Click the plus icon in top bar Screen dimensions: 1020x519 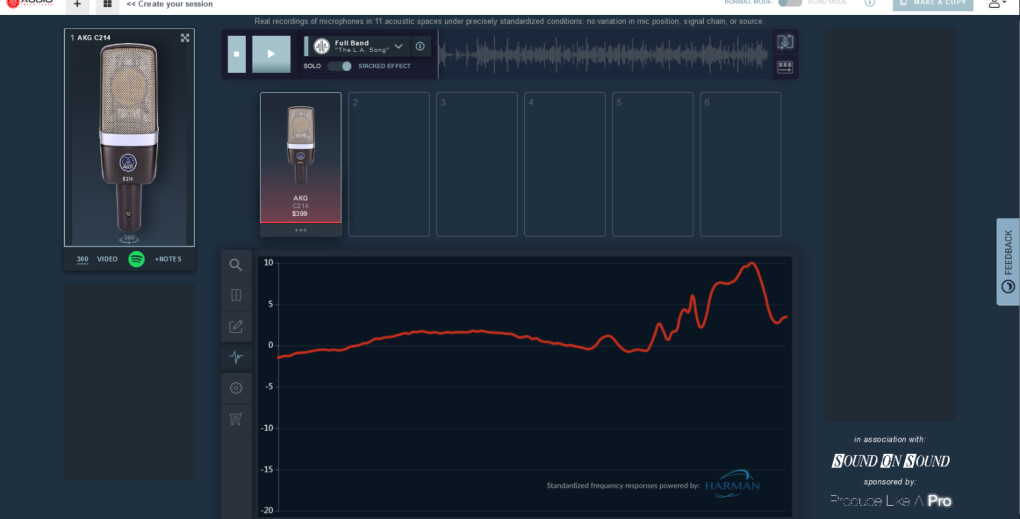coord(77,5)
